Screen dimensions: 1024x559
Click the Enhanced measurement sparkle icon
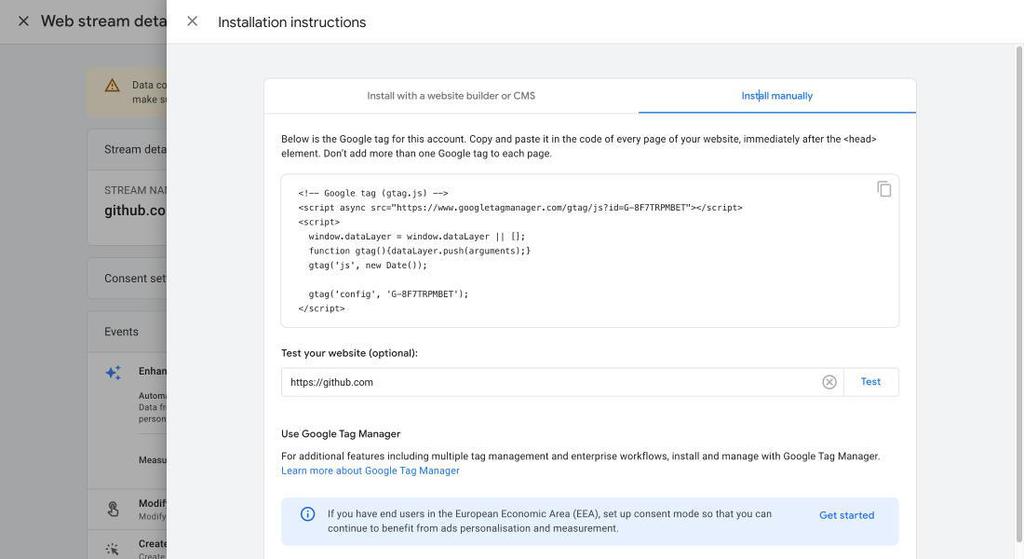point(113,373)
